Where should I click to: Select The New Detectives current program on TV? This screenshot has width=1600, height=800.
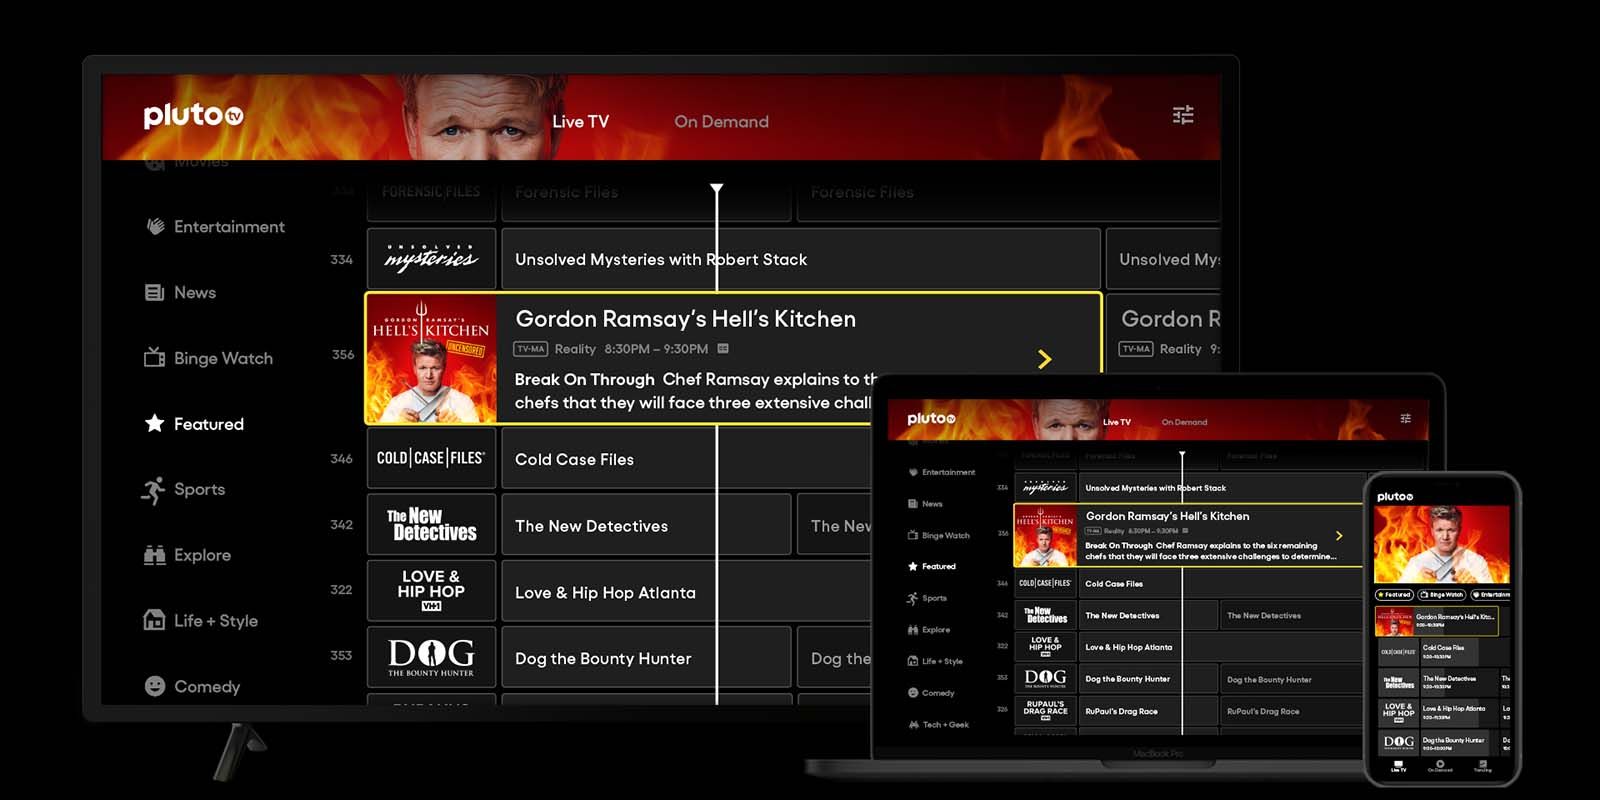(646, 524)
